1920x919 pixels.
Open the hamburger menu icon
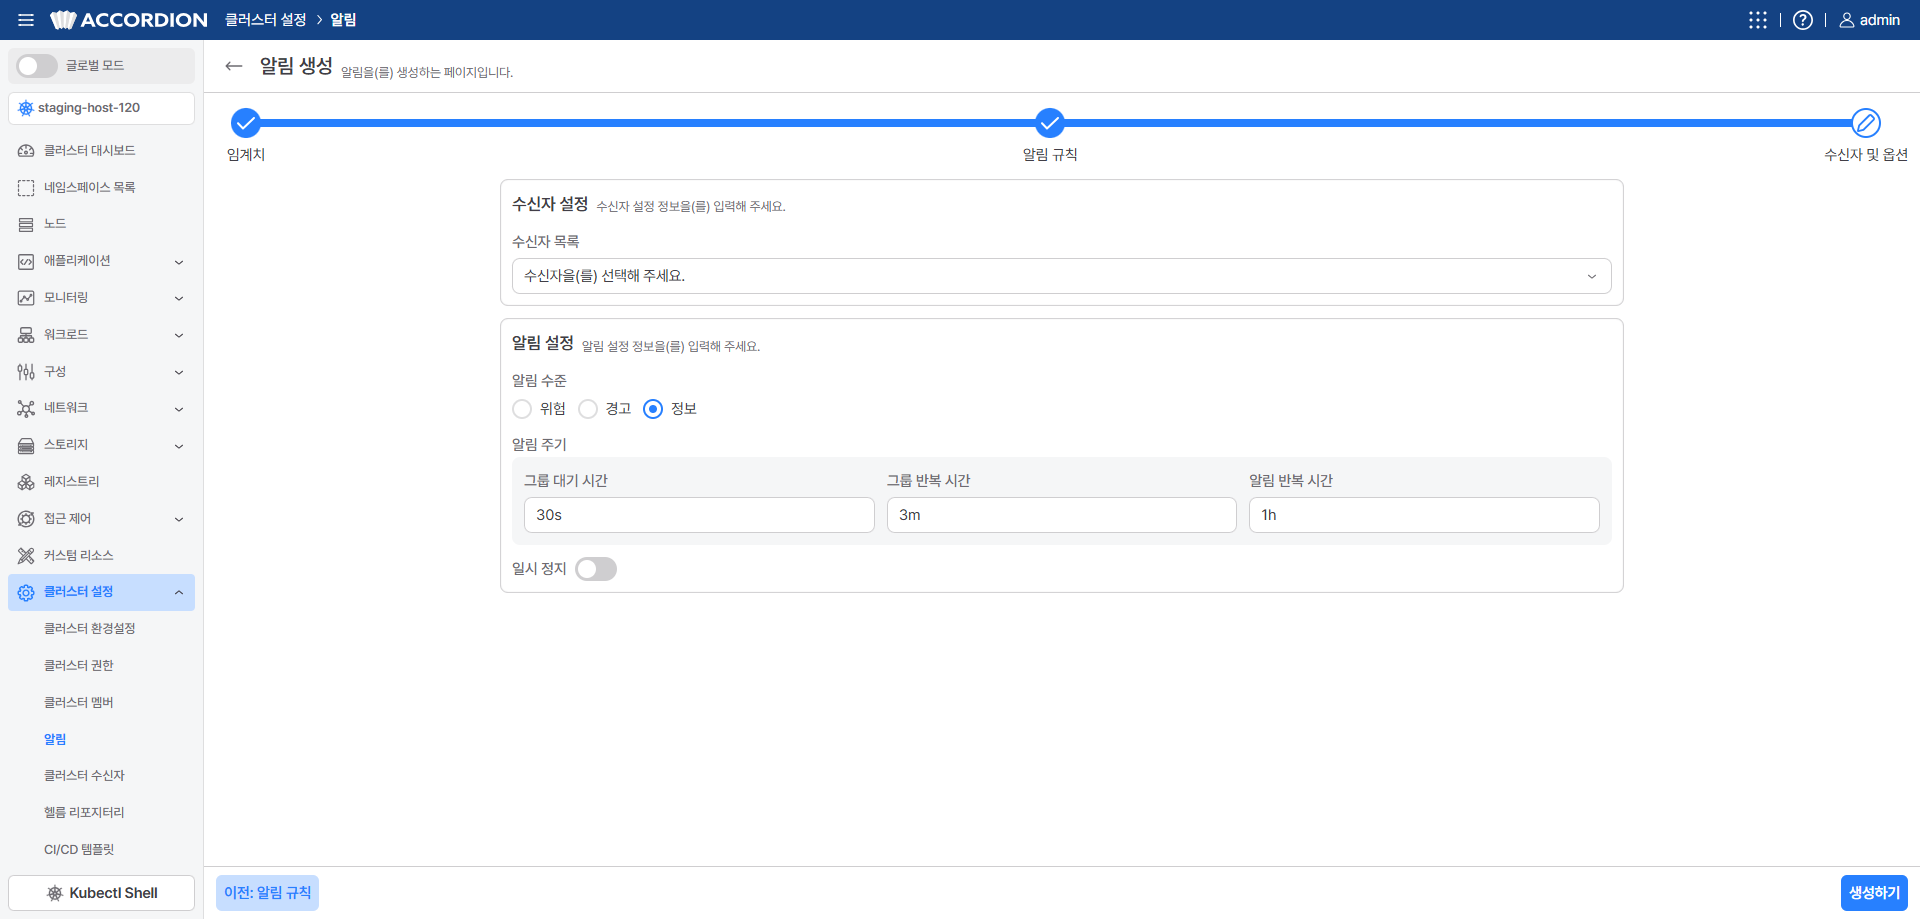coord(26,20)
